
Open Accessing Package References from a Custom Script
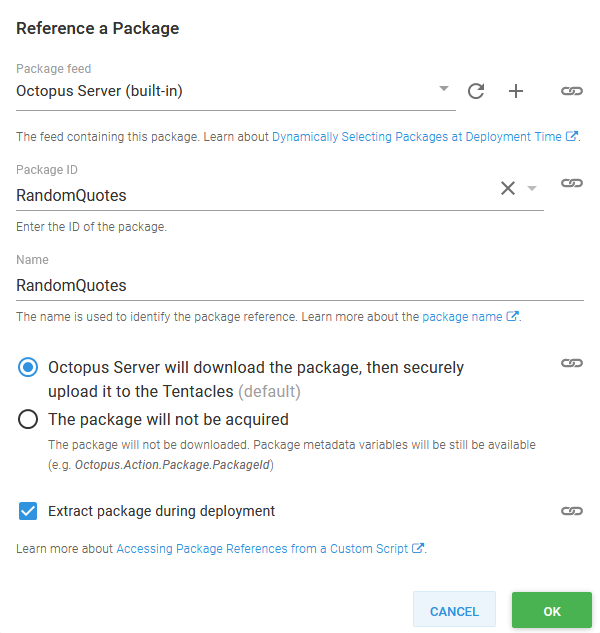pyautogui.click(x=264, y=548)
